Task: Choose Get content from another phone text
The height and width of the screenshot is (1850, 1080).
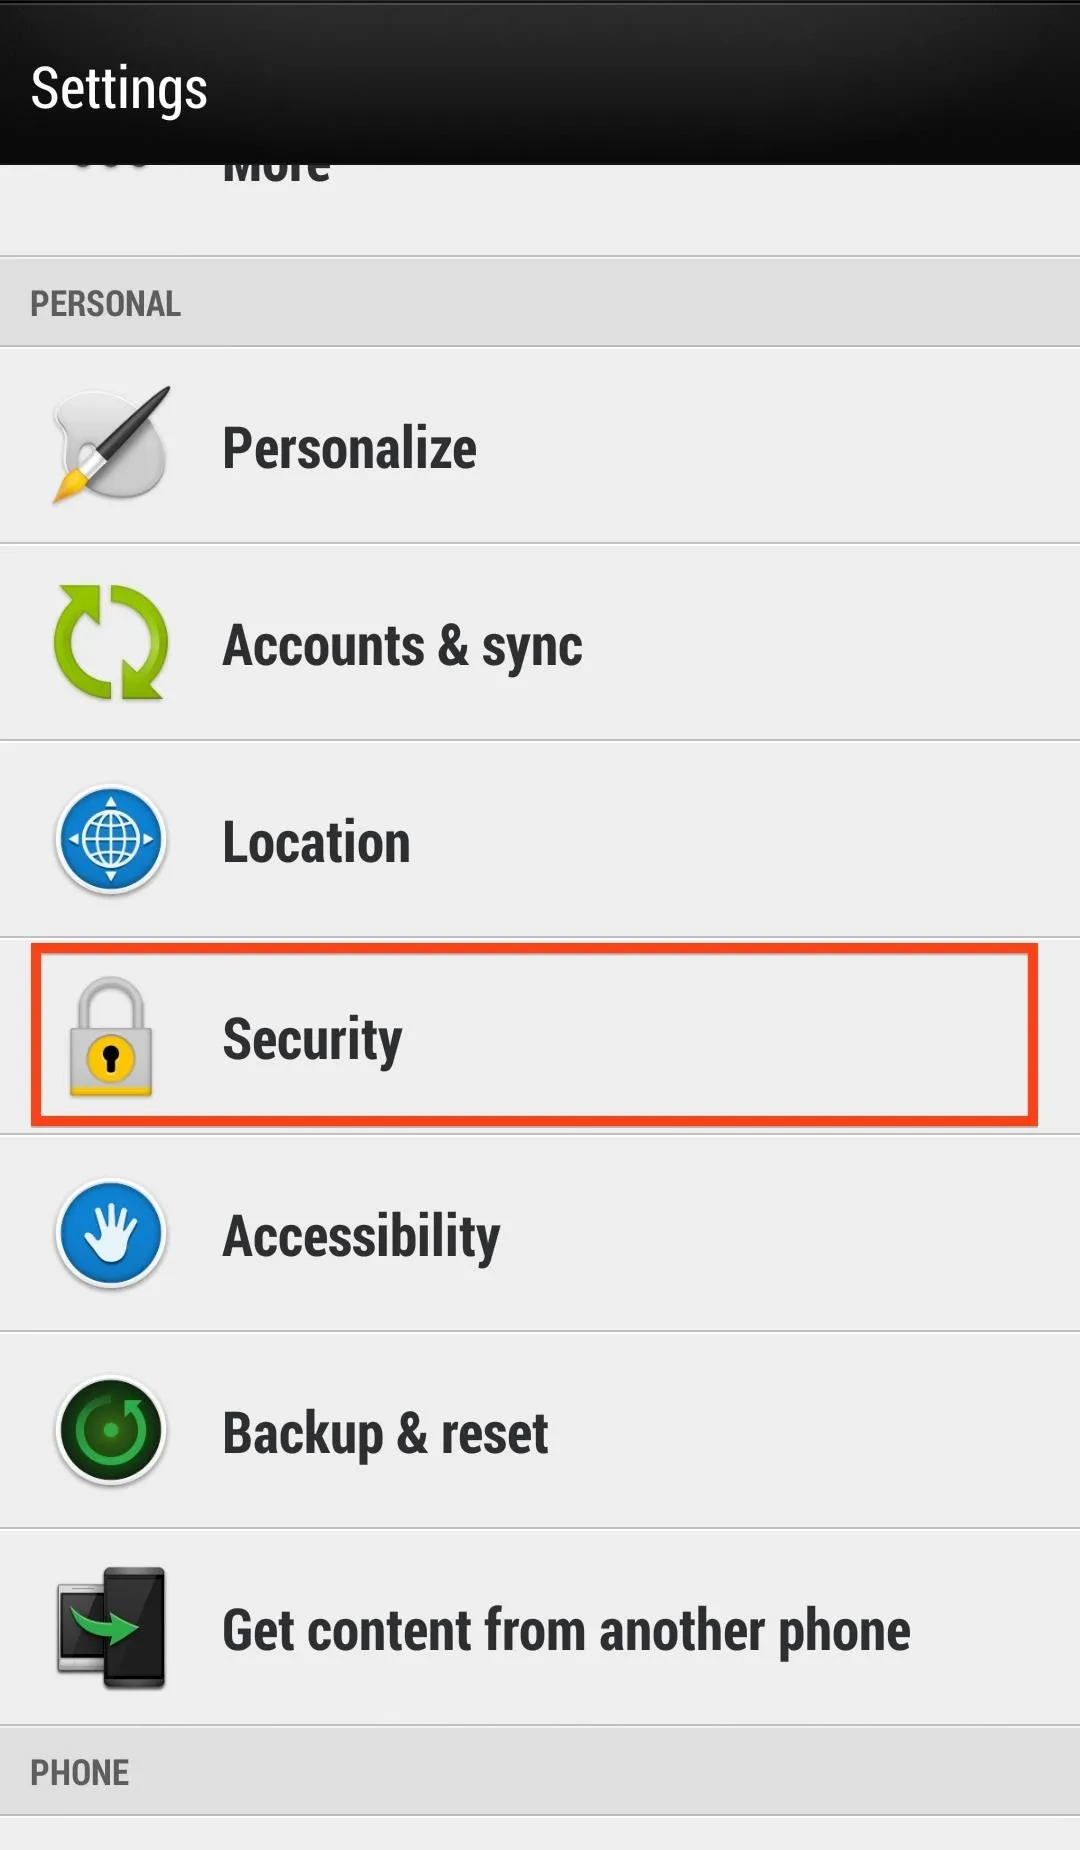Action: pyautogui.click(x=566, y=1630)
